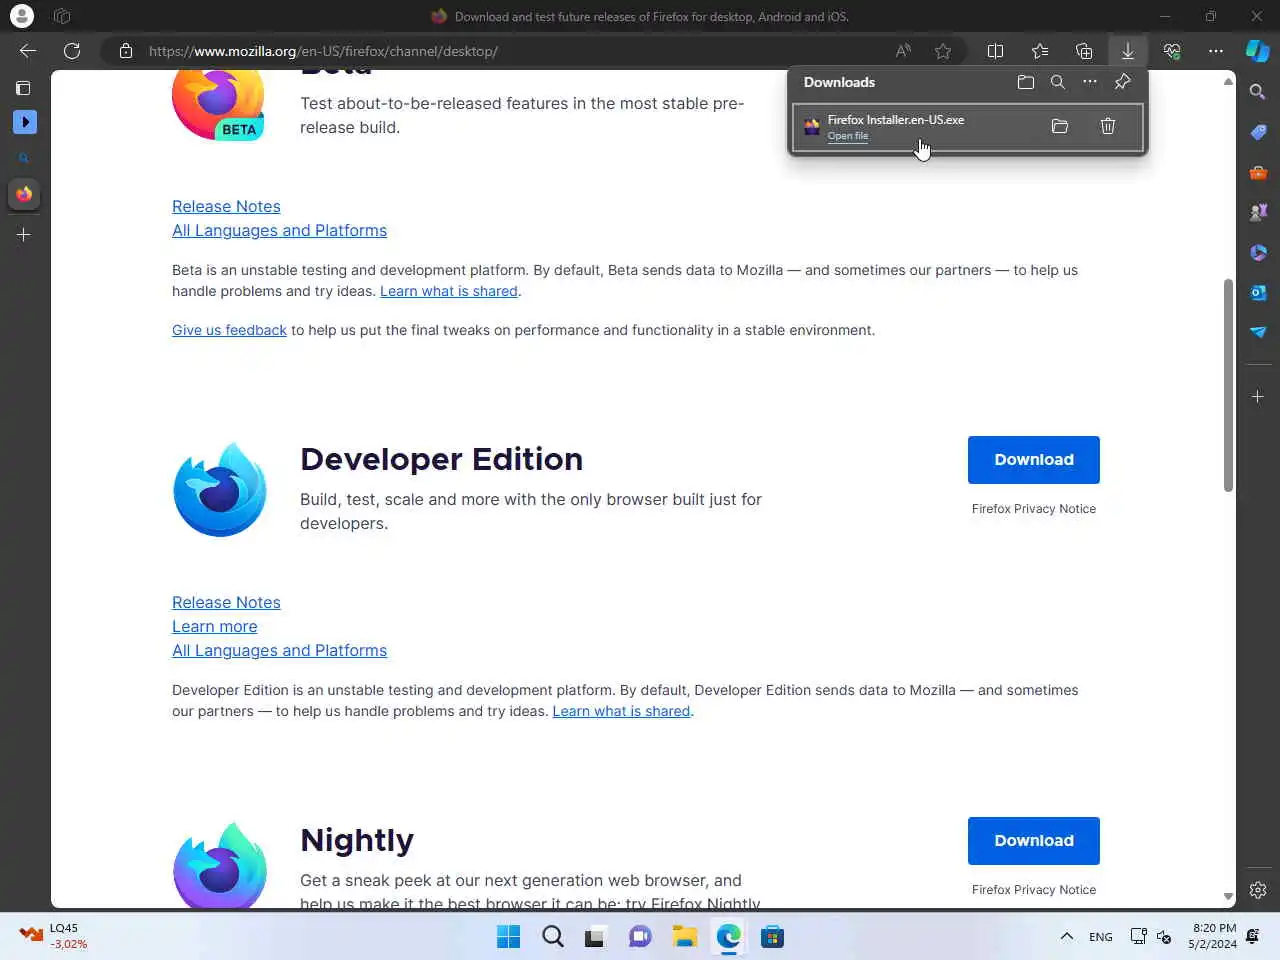Go back to the previous page
1280x960 pixels.
[x=28, y=51]
